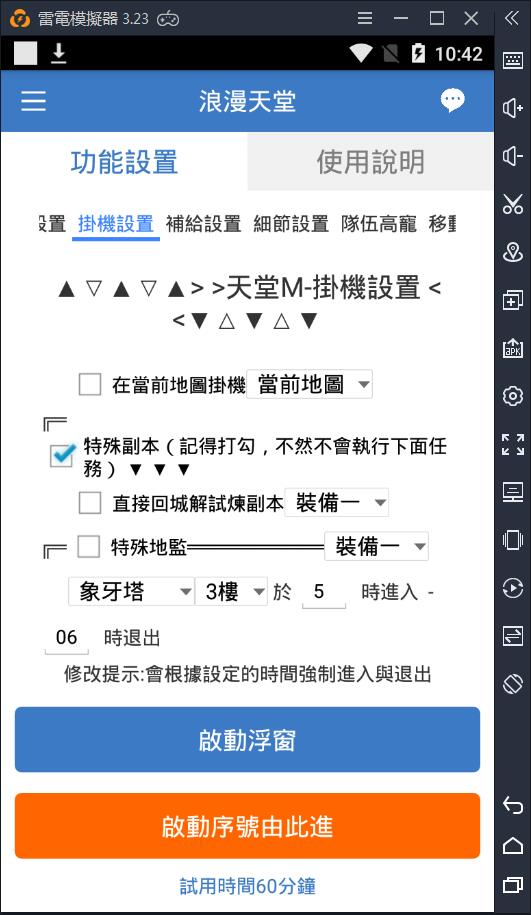Viewport: 531px width, 915px height.
Task: Switch to the 使用說明 tab
Action: (x=371, y=162)
